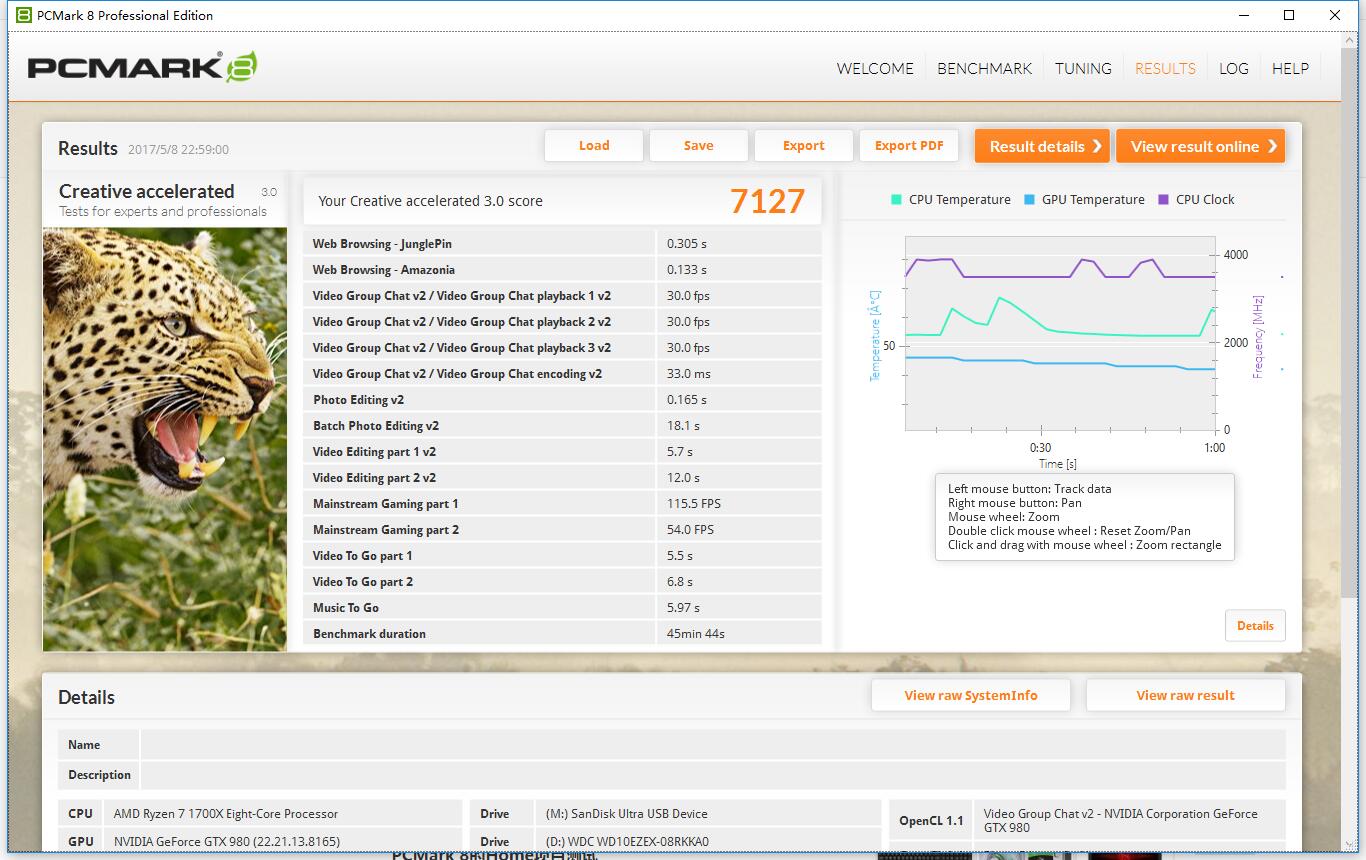Click the leopard test thumbnail image

point(165,438)
